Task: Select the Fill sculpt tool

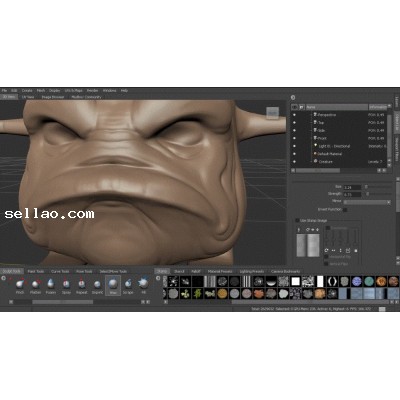Action: [x=144, y=286]
